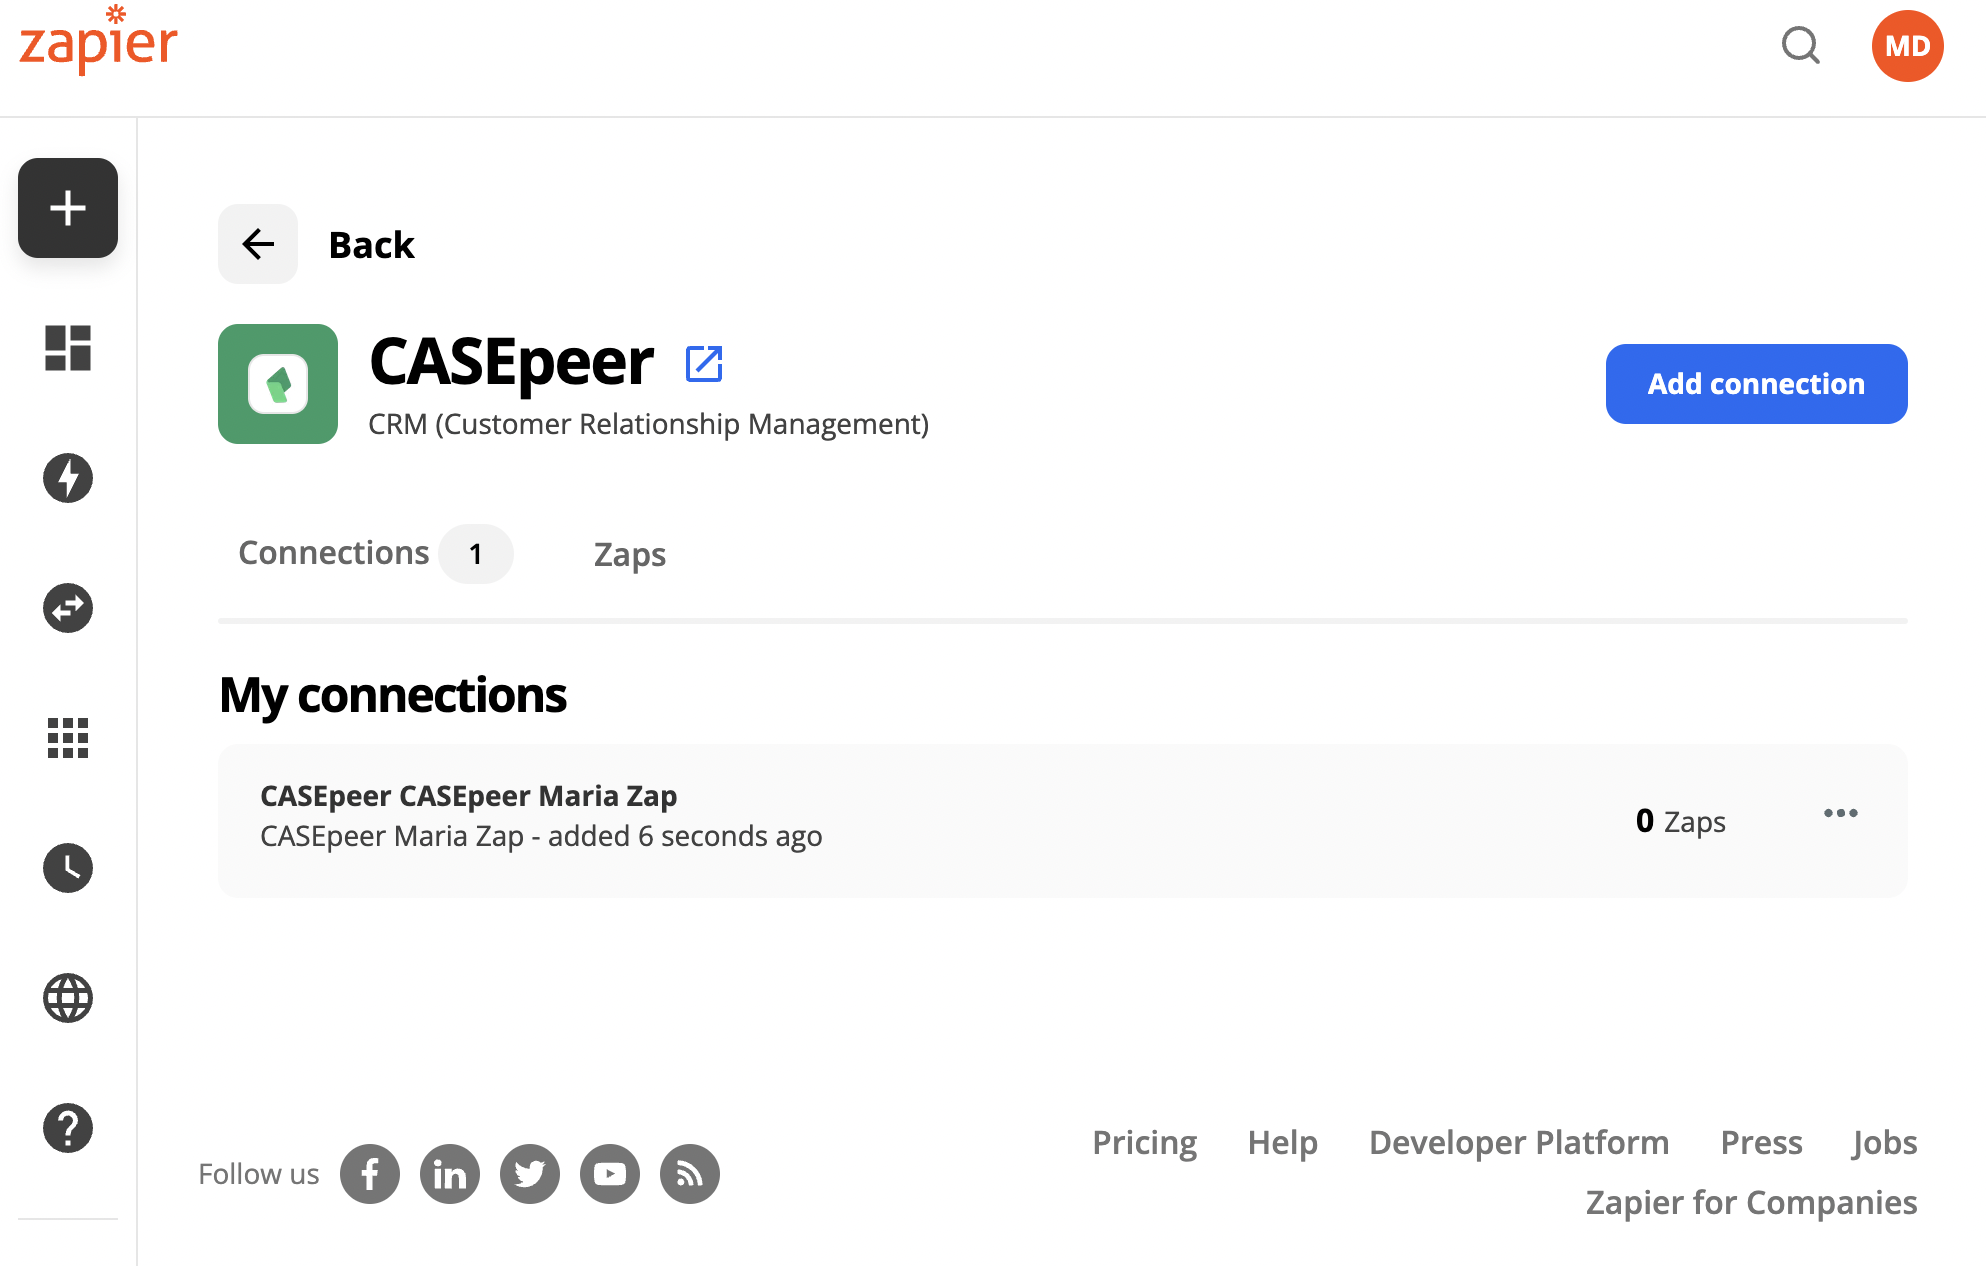
Task: Open My Apps grid icon in sidebar
Action: (x=67, y=738)
